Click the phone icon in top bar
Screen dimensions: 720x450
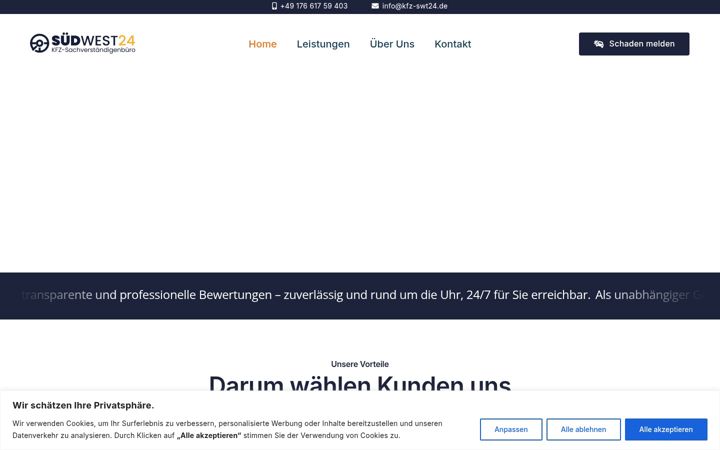tap(274, 6)
